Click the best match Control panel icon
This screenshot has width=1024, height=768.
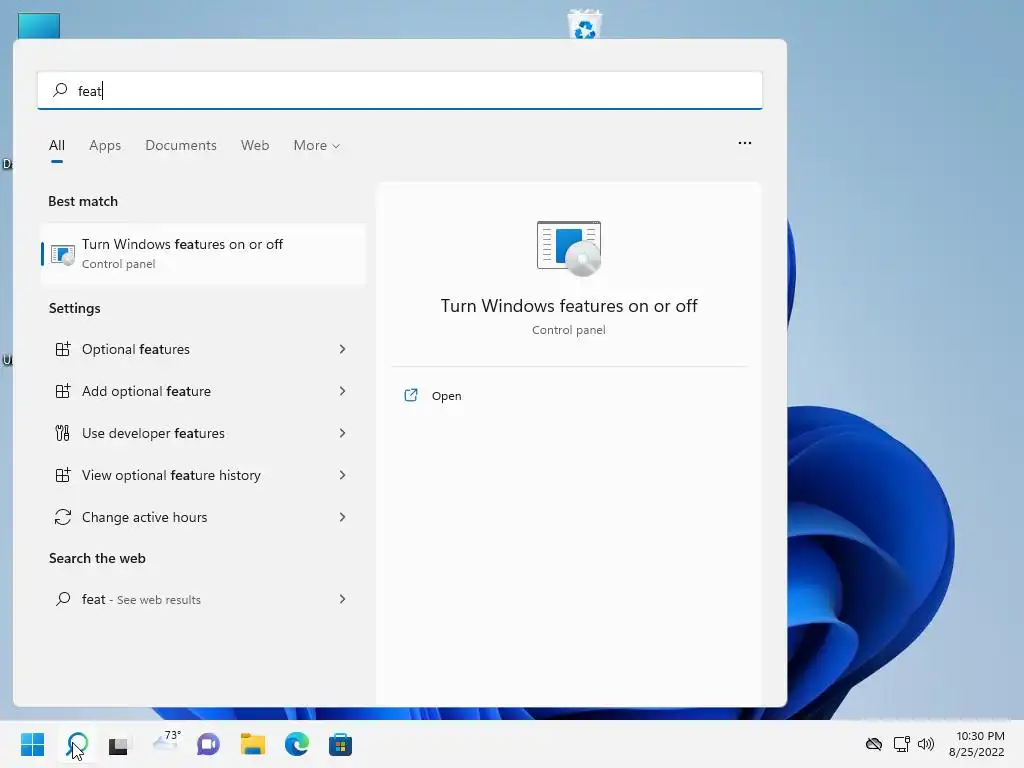(63, 254)
